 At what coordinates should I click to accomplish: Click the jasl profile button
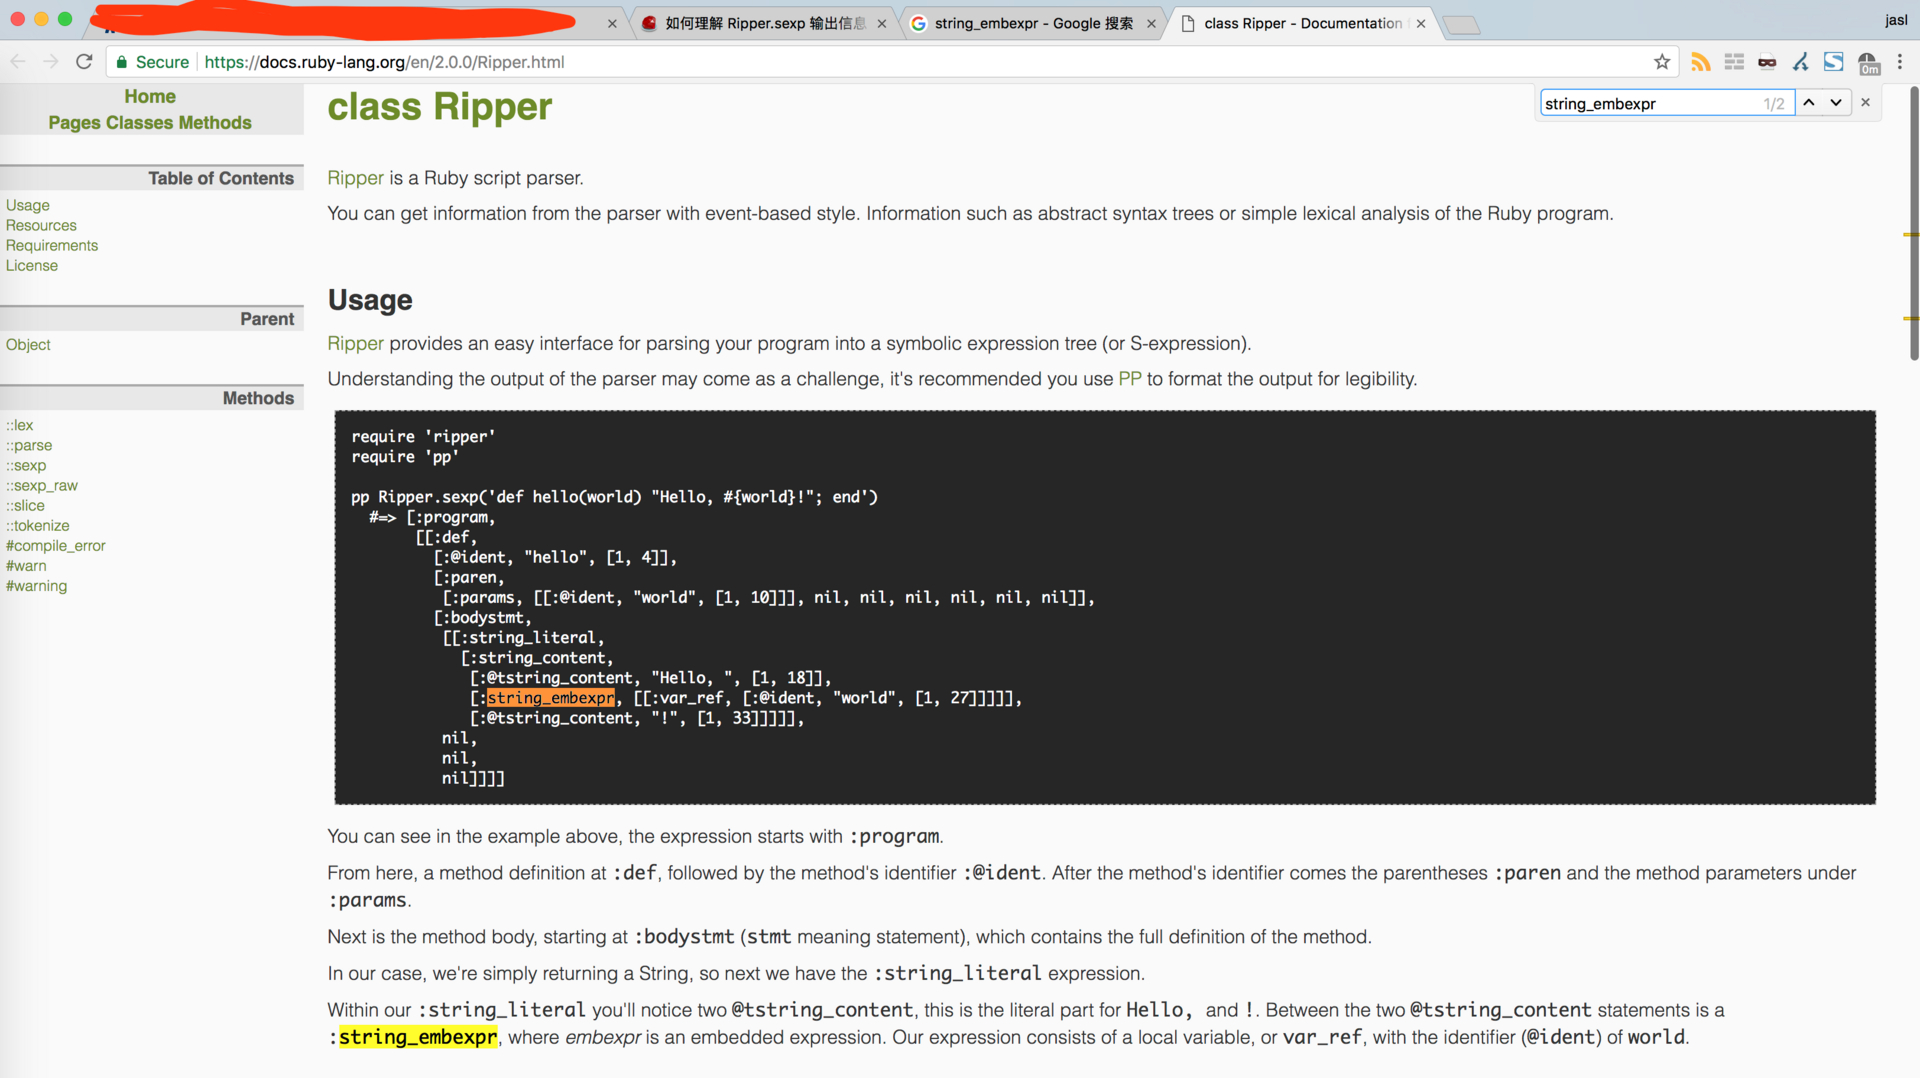(1896, 20)
